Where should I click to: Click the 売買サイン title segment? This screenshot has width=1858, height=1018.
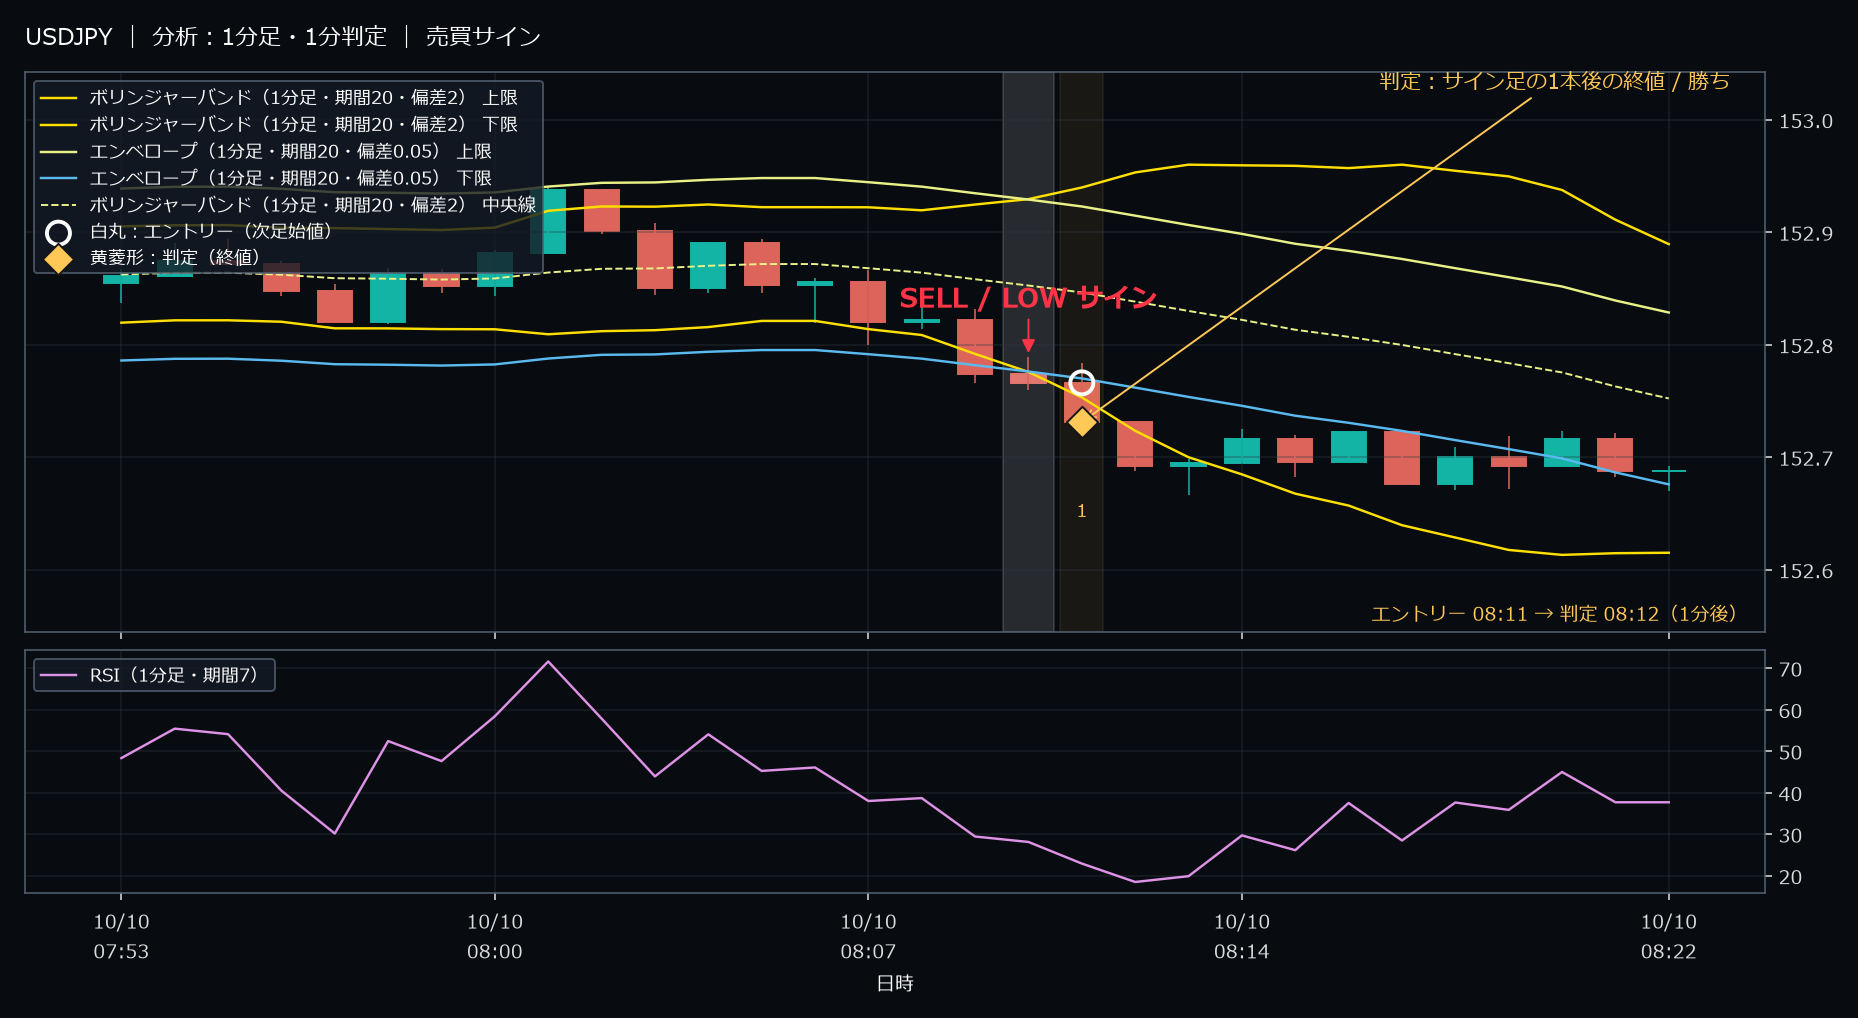(x=483, y=37)
